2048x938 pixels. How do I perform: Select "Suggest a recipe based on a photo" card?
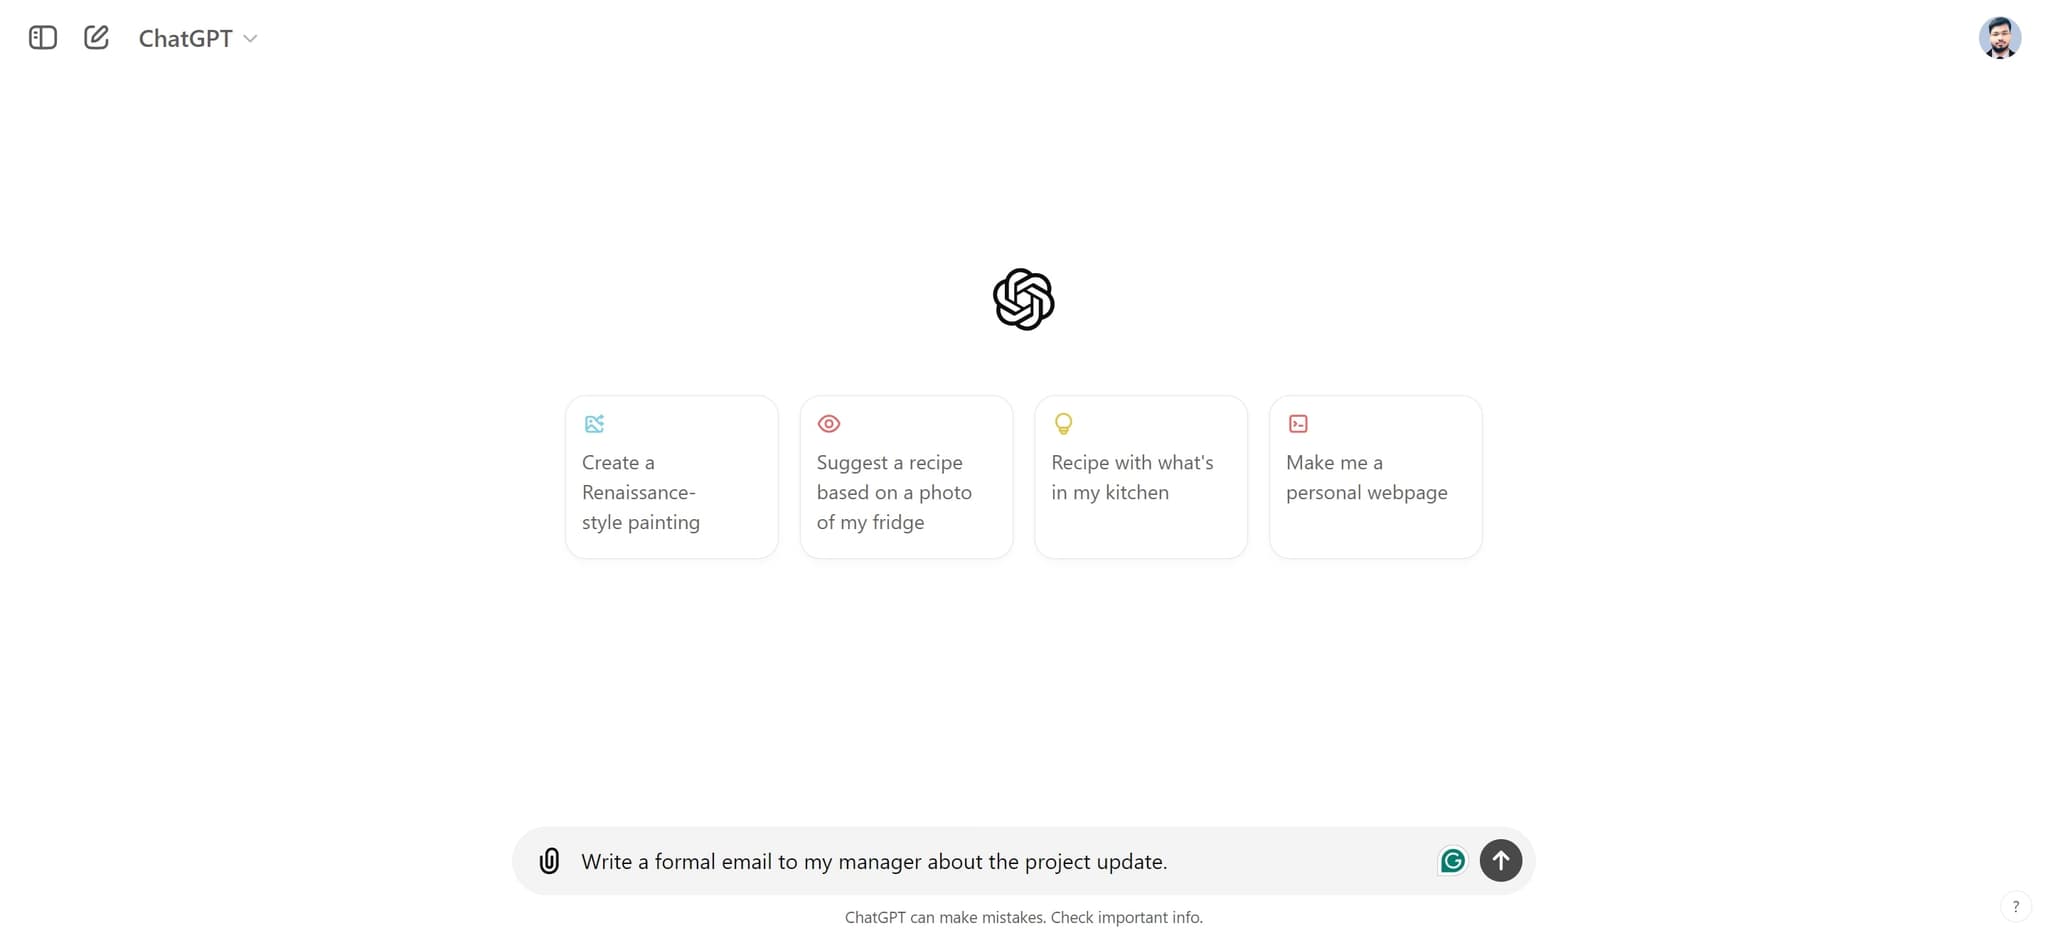906,492
